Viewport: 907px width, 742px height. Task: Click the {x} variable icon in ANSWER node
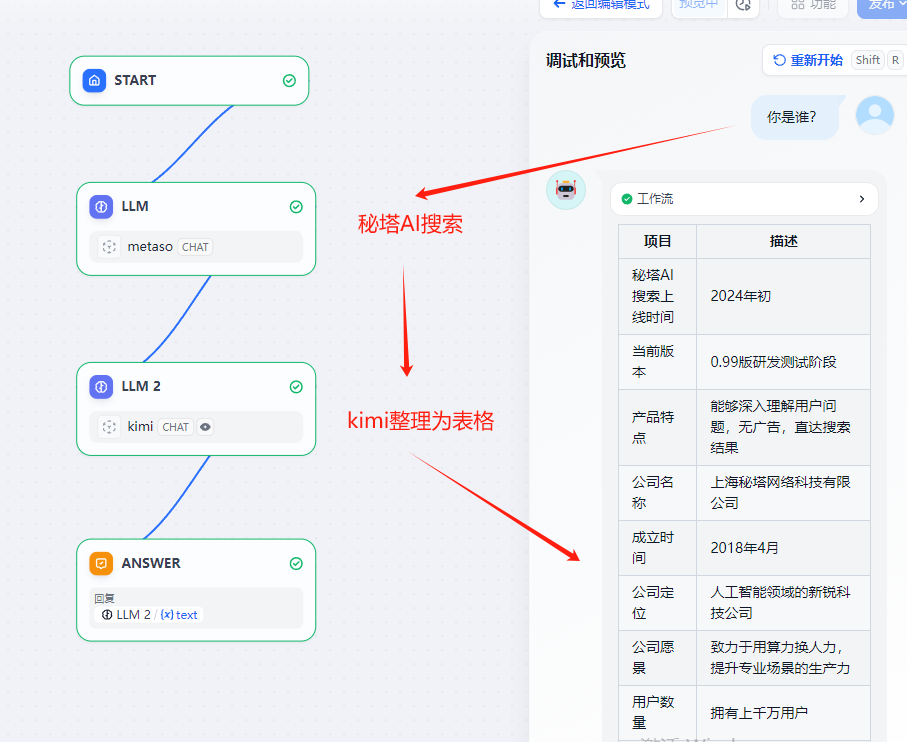[167, 614]
